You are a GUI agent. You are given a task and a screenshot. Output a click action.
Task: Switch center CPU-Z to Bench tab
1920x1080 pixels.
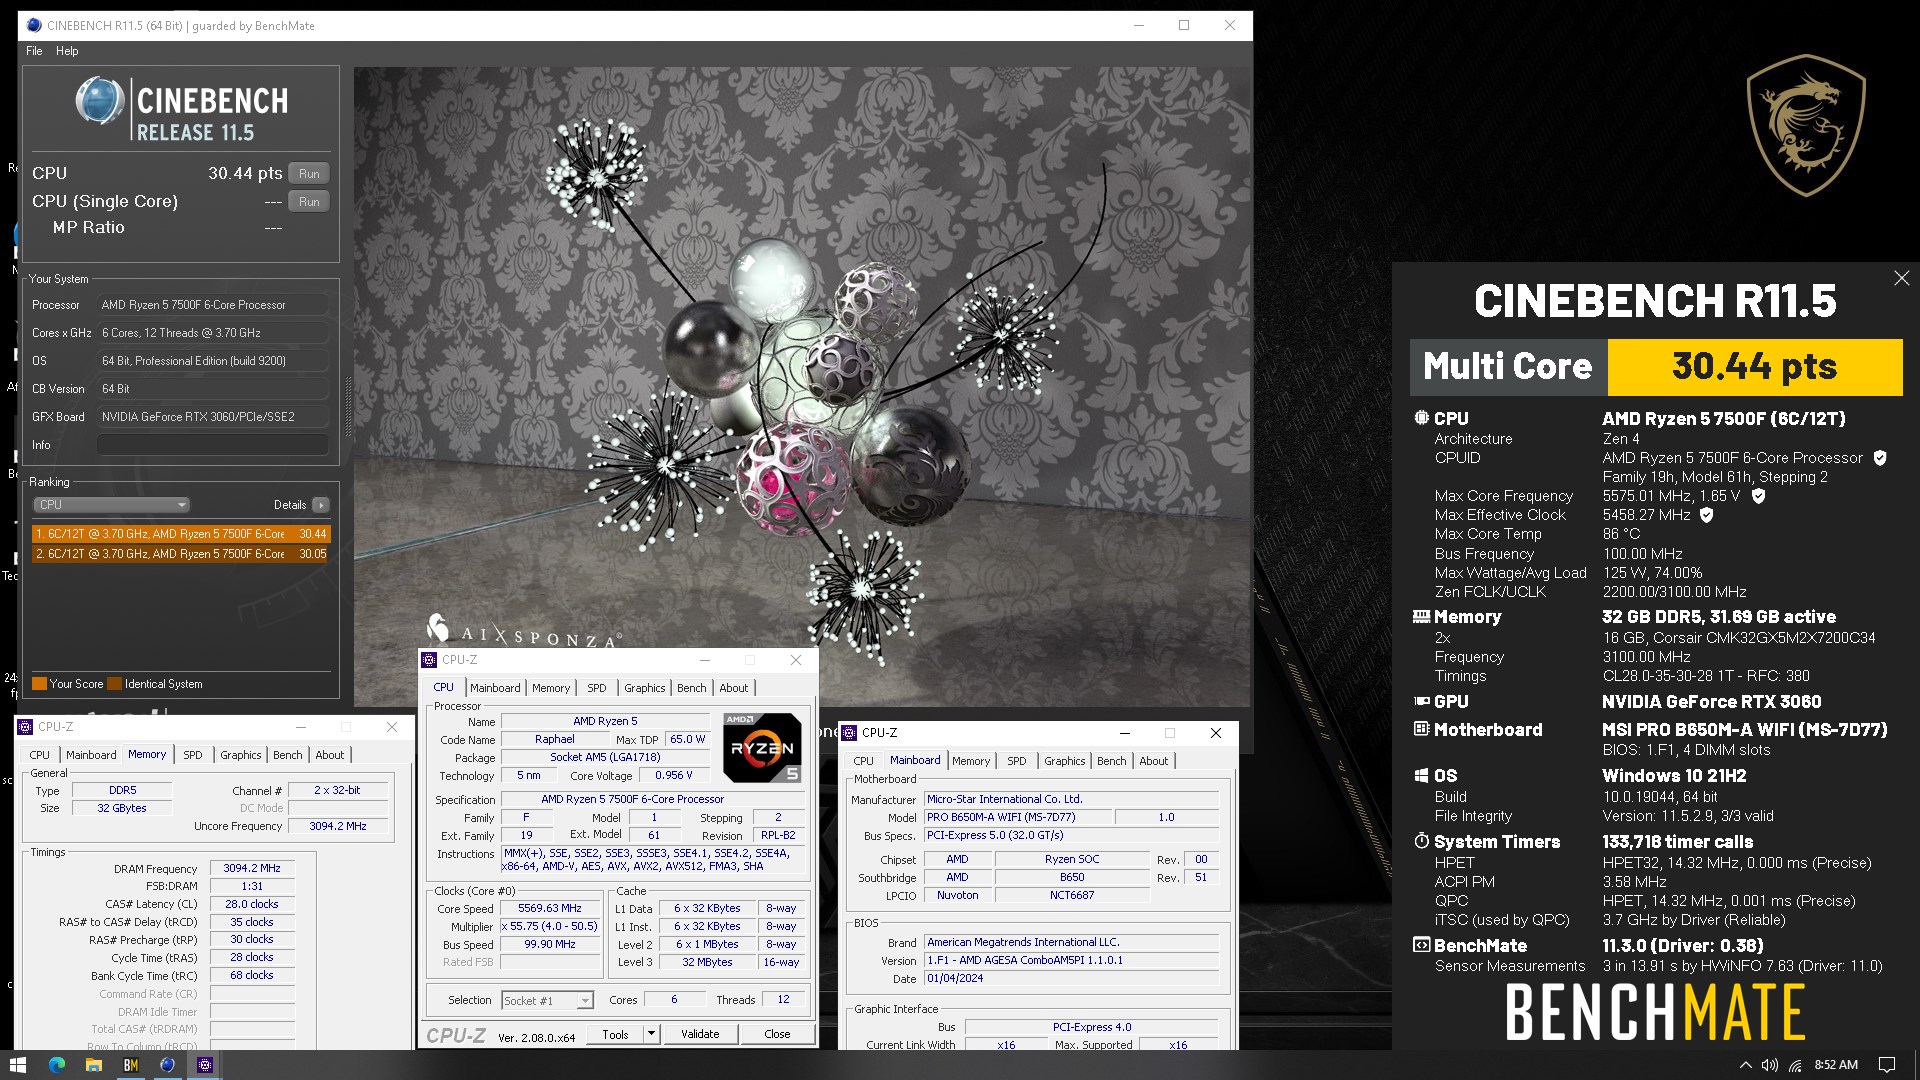692,688
